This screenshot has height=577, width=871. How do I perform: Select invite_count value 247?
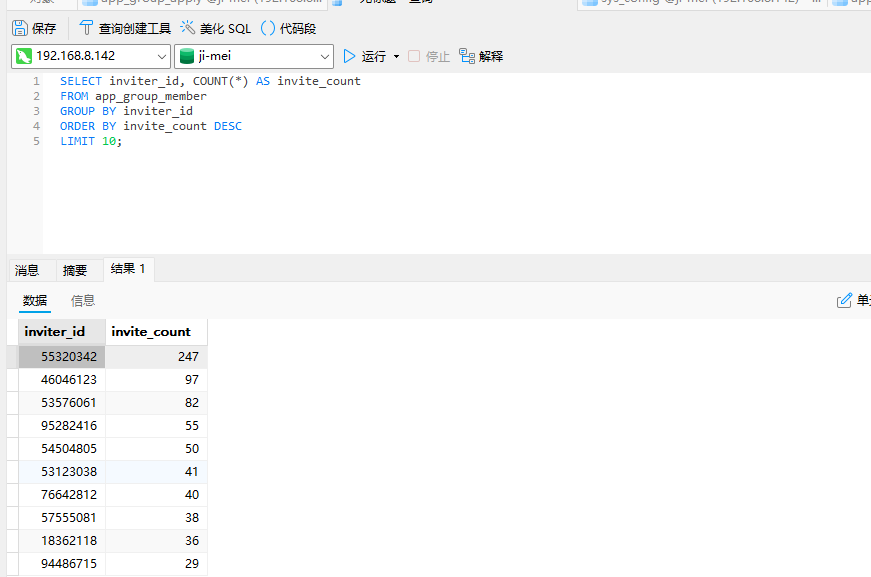[x=157, y=357]
